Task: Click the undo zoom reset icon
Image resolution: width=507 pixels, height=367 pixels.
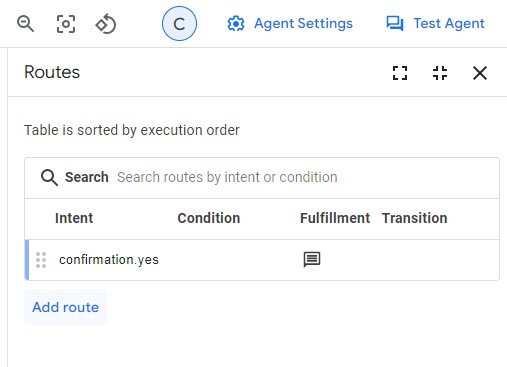Action: pos(106,24)
